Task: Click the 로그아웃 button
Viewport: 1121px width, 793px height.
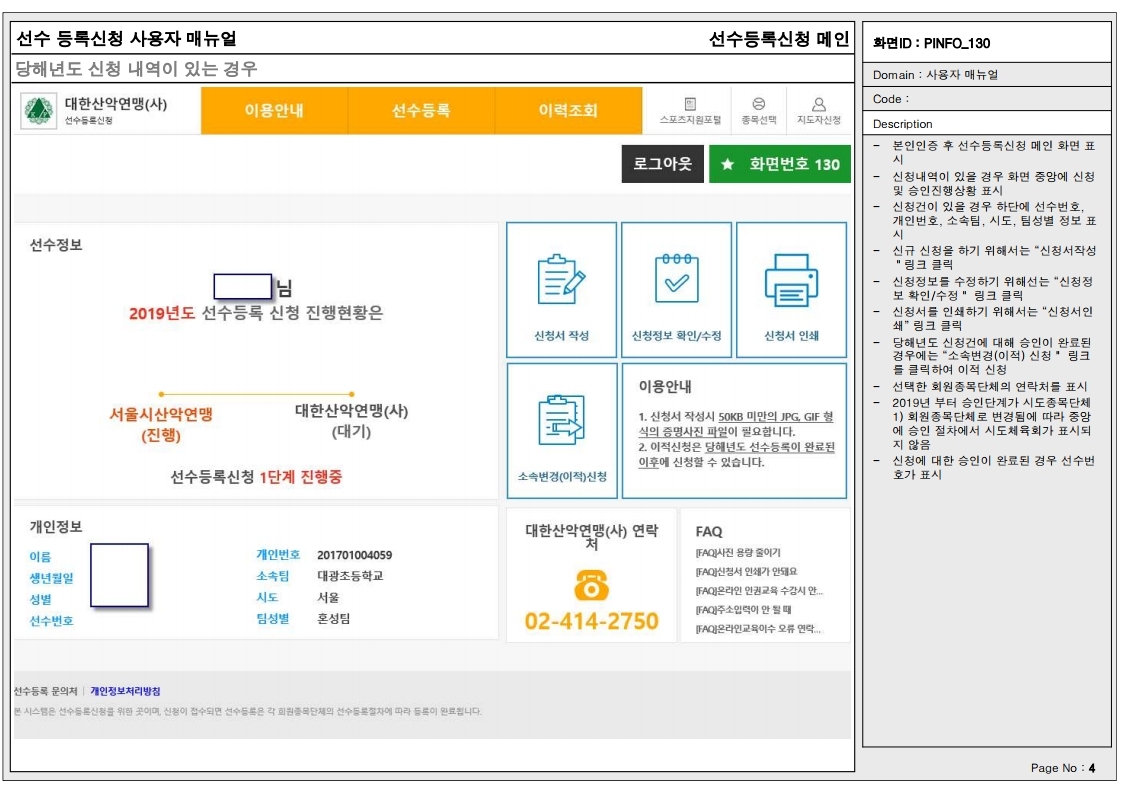Action: click(x=663, y=164)
